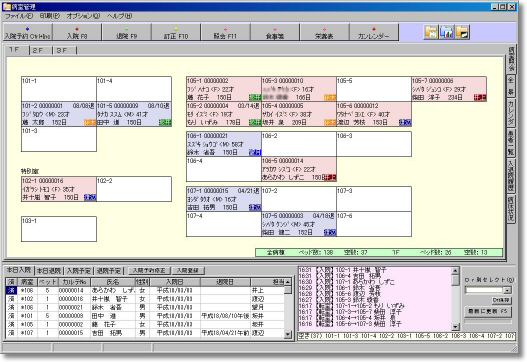Viewport: 527px width, 362px height.
Task: Switch to the 2F floor tab
Action: pyautogui.click(x=40, y=50)
